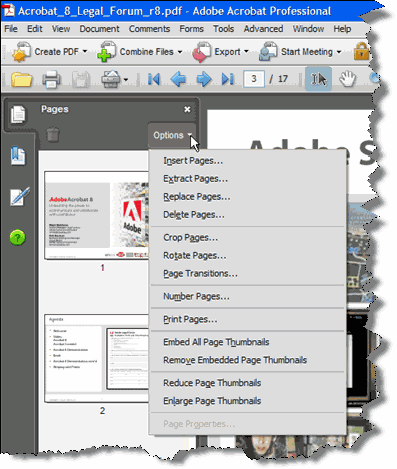Screen dimensions: 397x469
Task: Select page 2 Agenda thumbnail
Action: pyautogui.click(x=97, y=358)
